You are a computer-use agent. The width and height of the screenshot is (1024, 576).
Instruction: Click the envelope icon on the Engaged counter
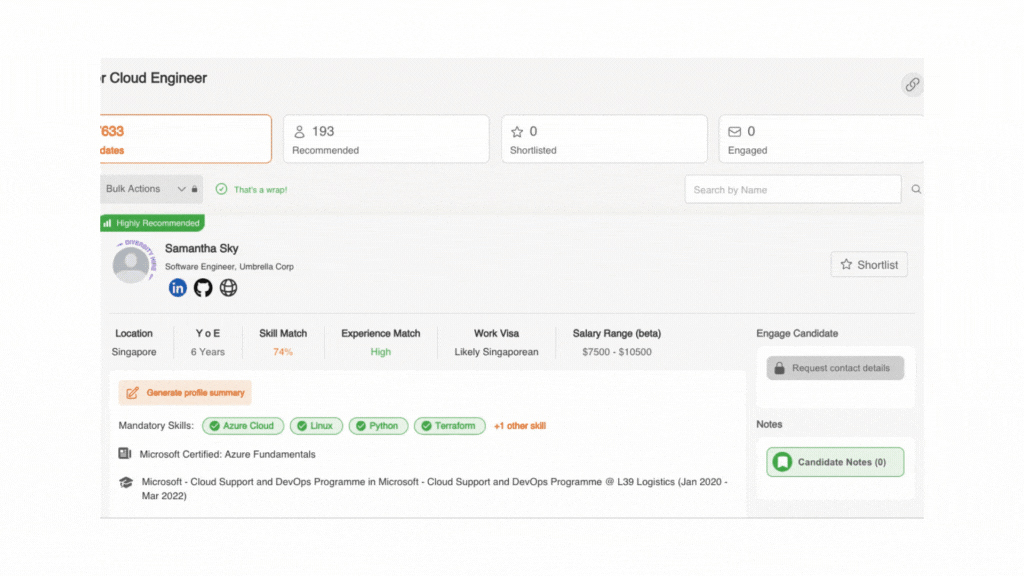(x=736, y=131)
